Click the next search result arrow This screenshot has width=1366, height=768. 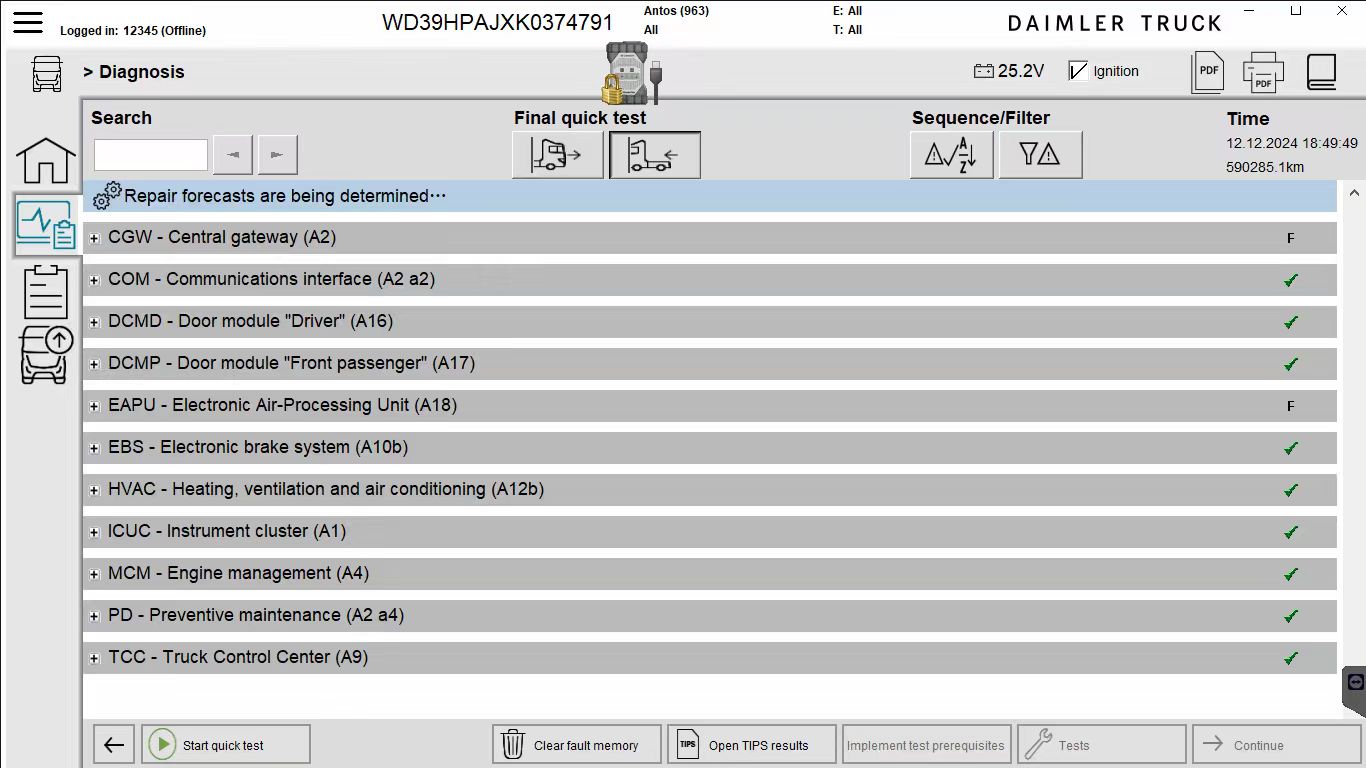tap(278, 155)
